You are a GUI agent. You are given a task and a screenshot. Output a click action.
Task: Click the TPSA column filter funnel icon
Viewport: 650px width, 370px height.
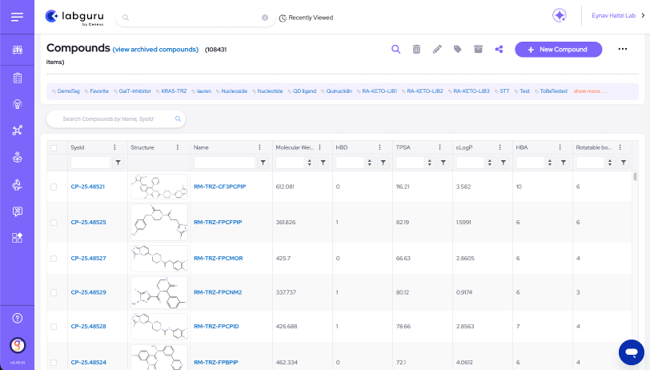click(443, 162)
